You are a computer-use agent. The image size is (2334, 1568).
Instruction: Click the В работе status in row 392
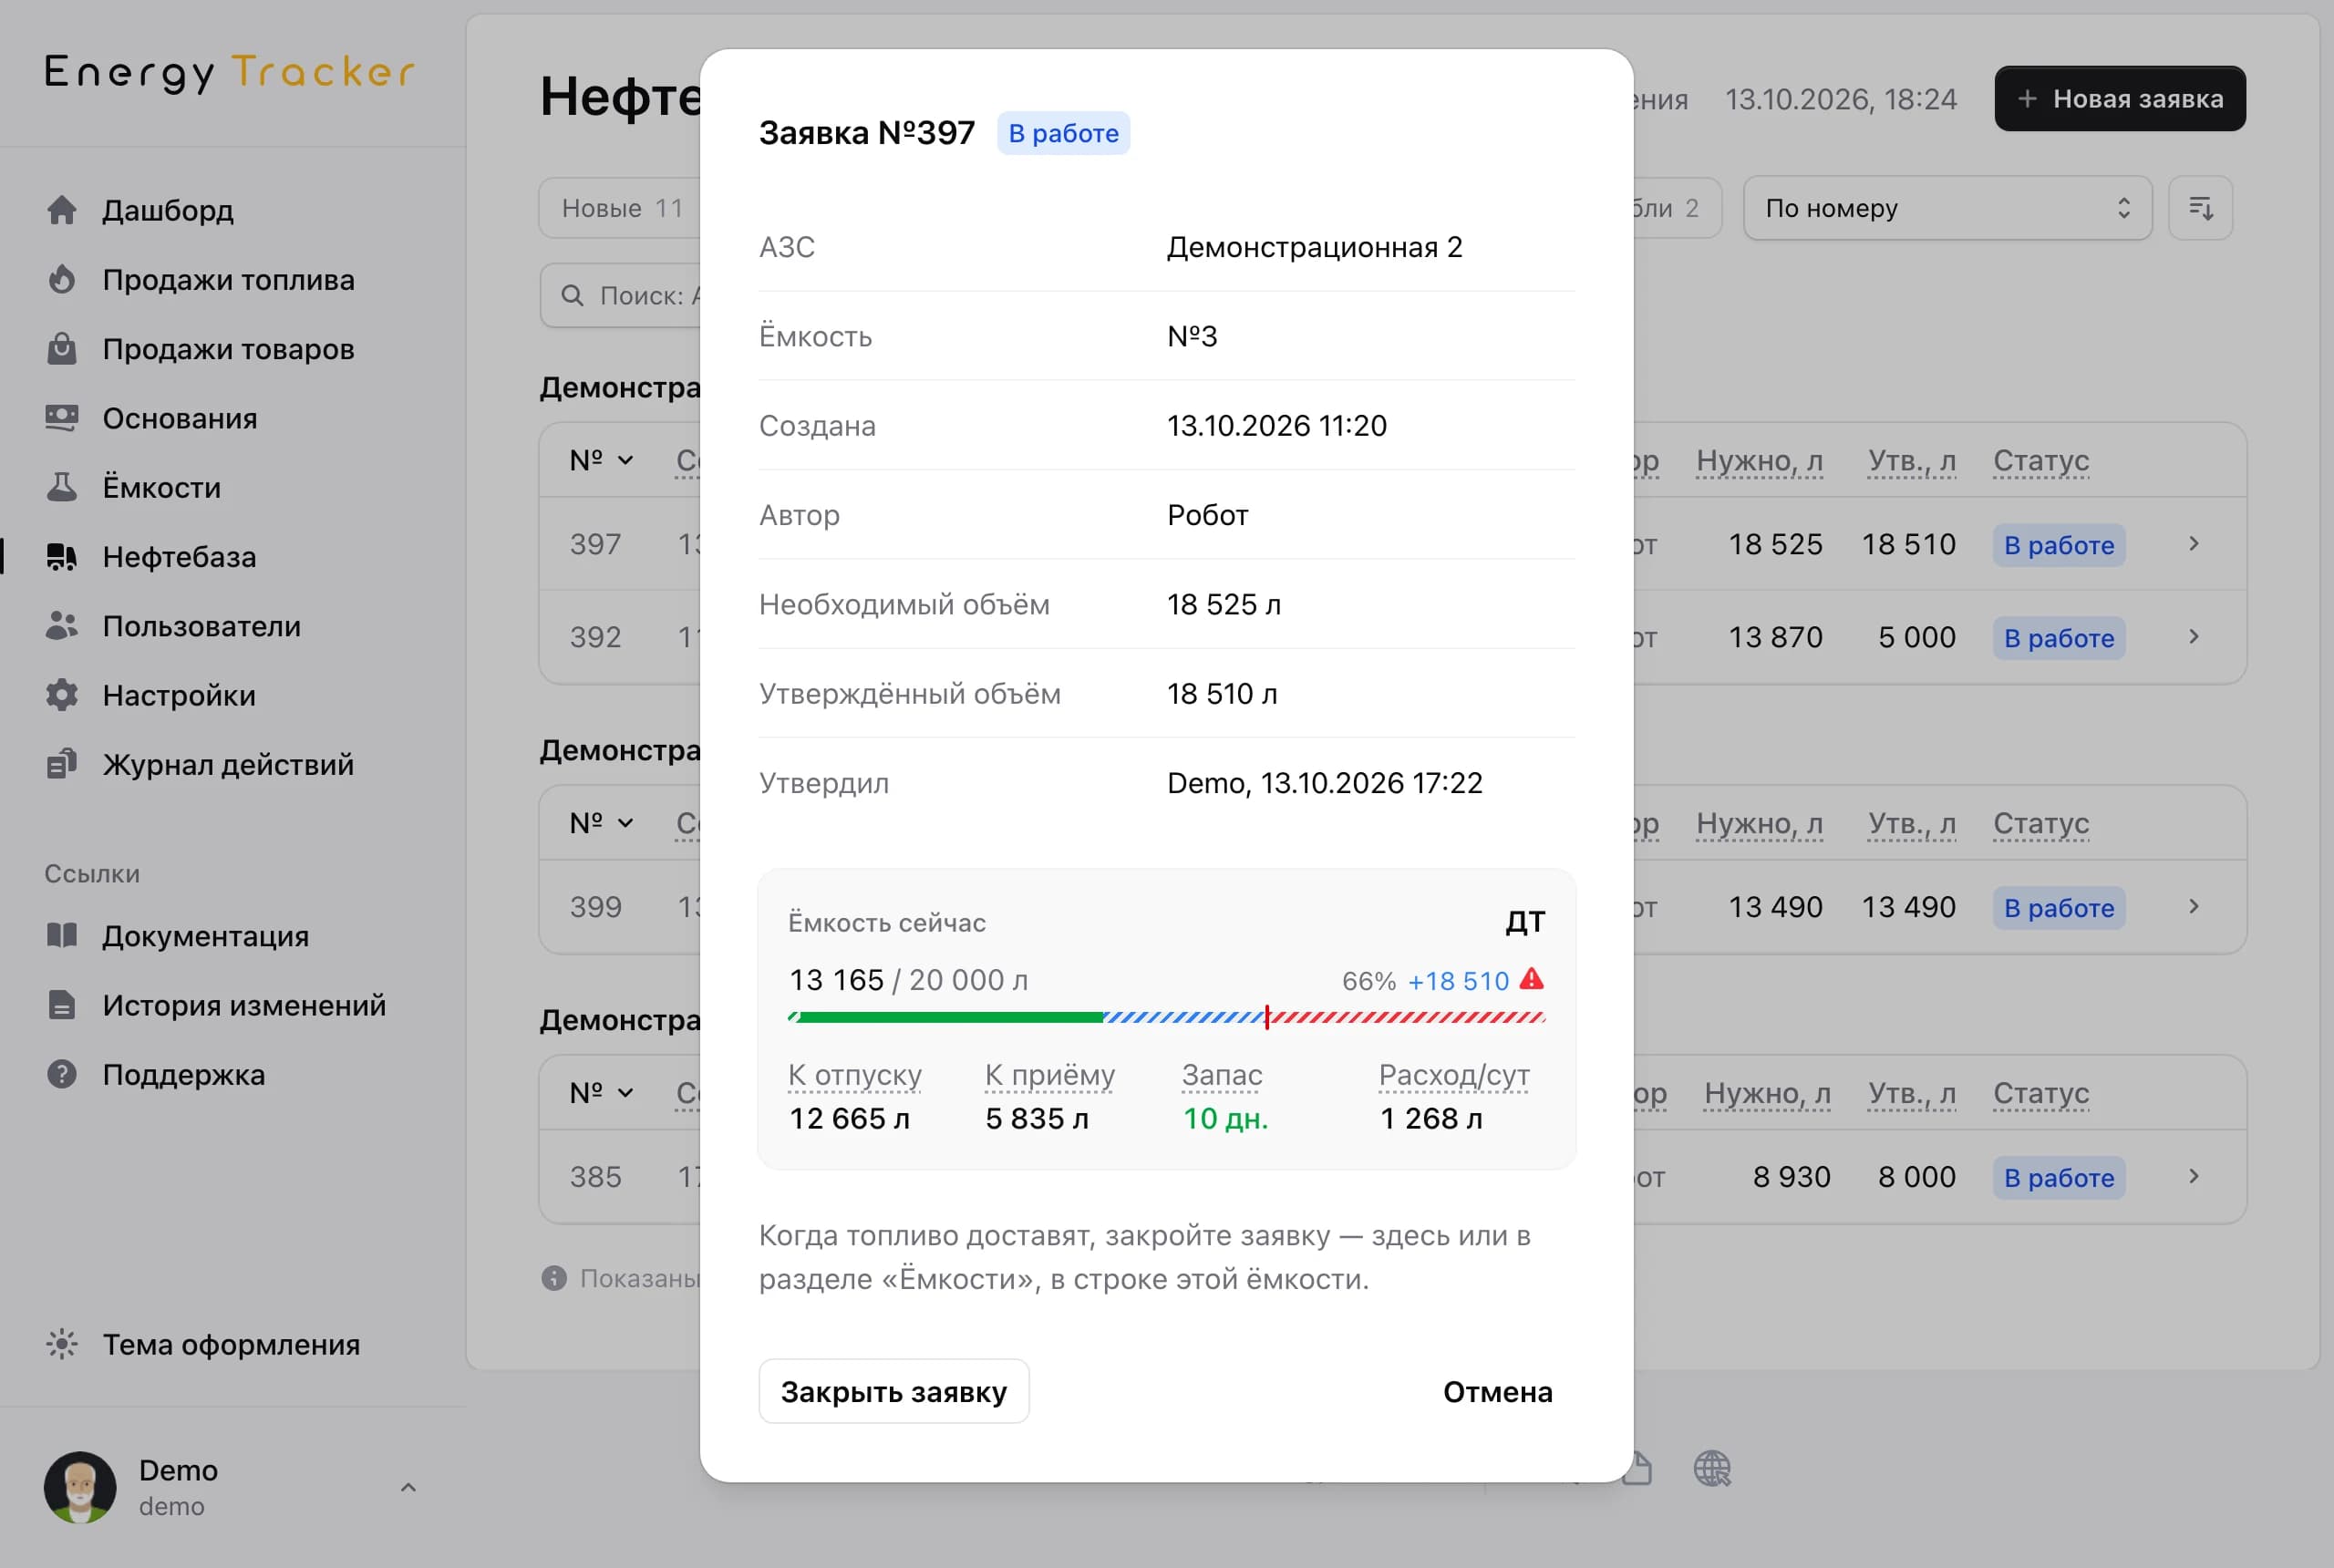(2058, 637)
